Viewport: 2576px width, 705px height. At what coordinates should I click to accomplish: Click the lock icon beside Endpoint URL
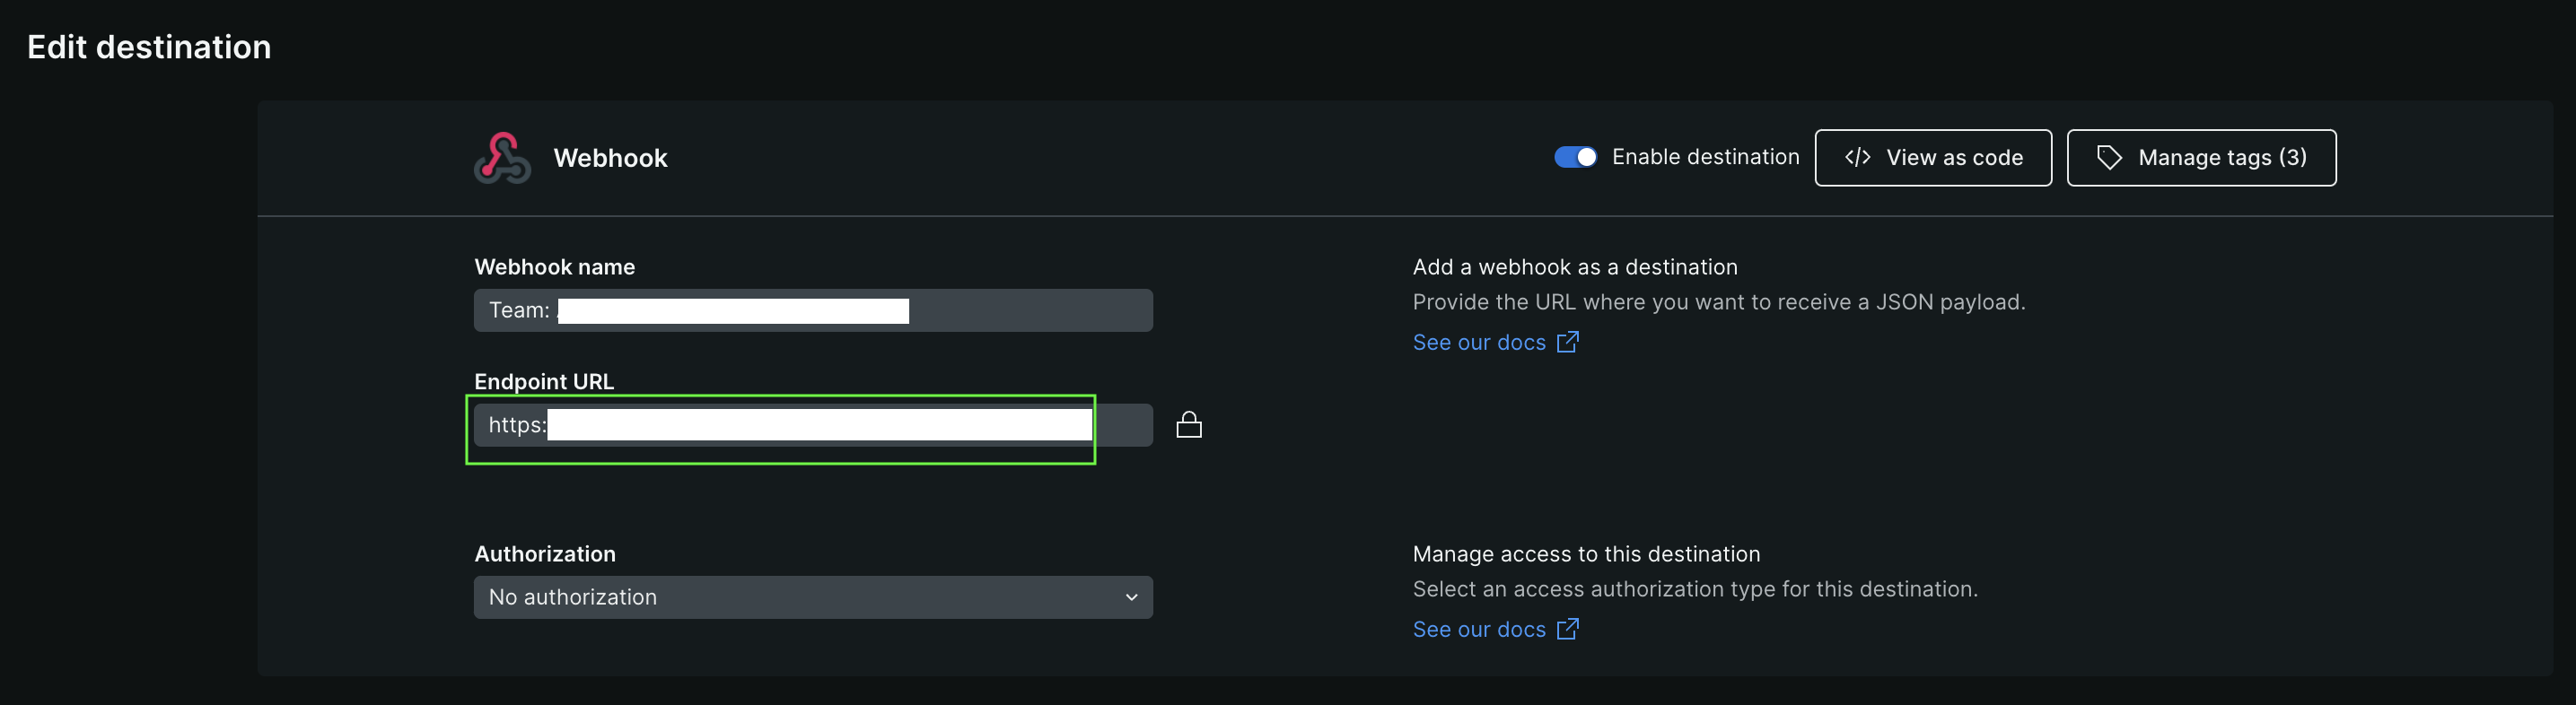[1188, 426]
